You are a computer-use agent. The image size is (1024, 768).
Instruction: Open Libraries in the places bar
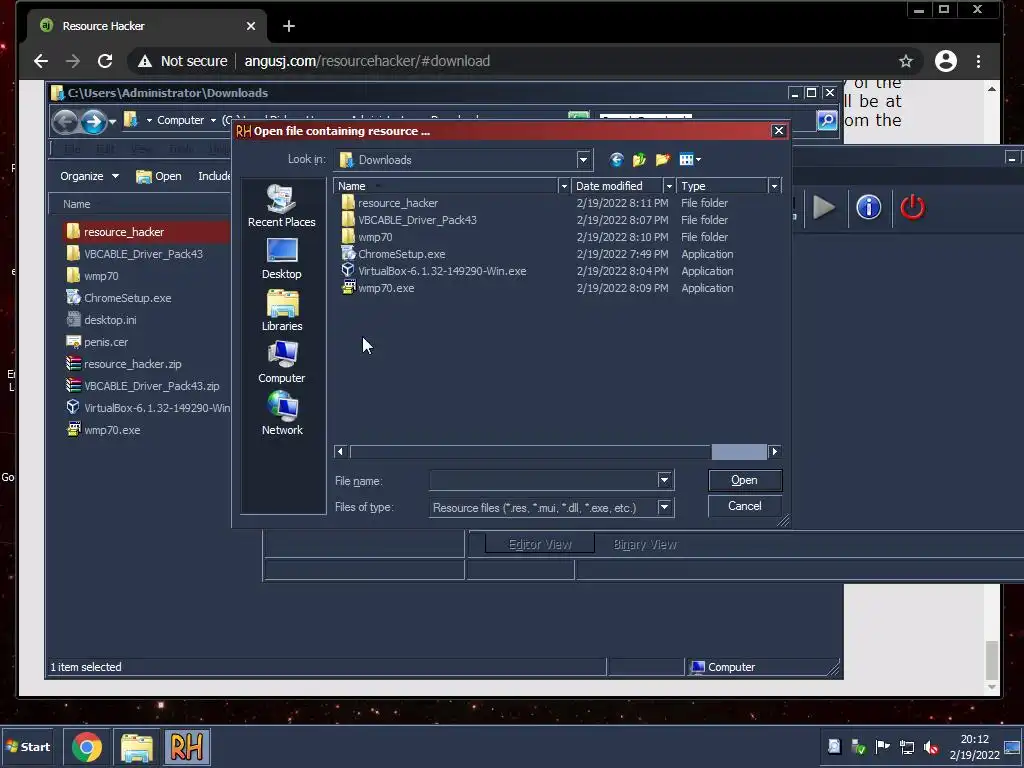pos(281,311)
